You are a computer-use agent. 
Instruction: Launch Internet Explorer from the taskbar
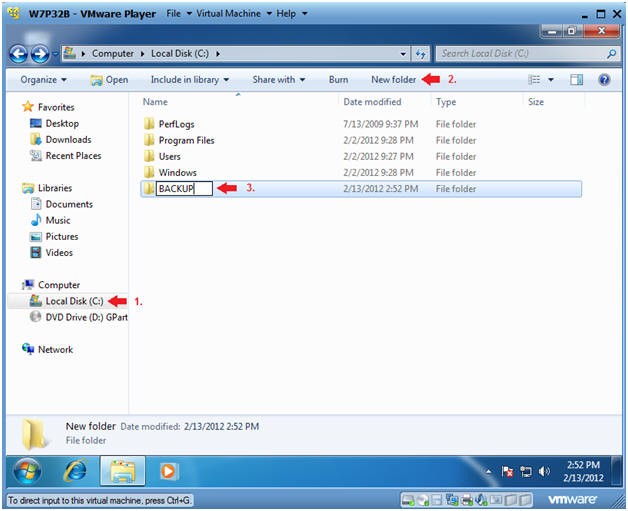tap(75, 471)
